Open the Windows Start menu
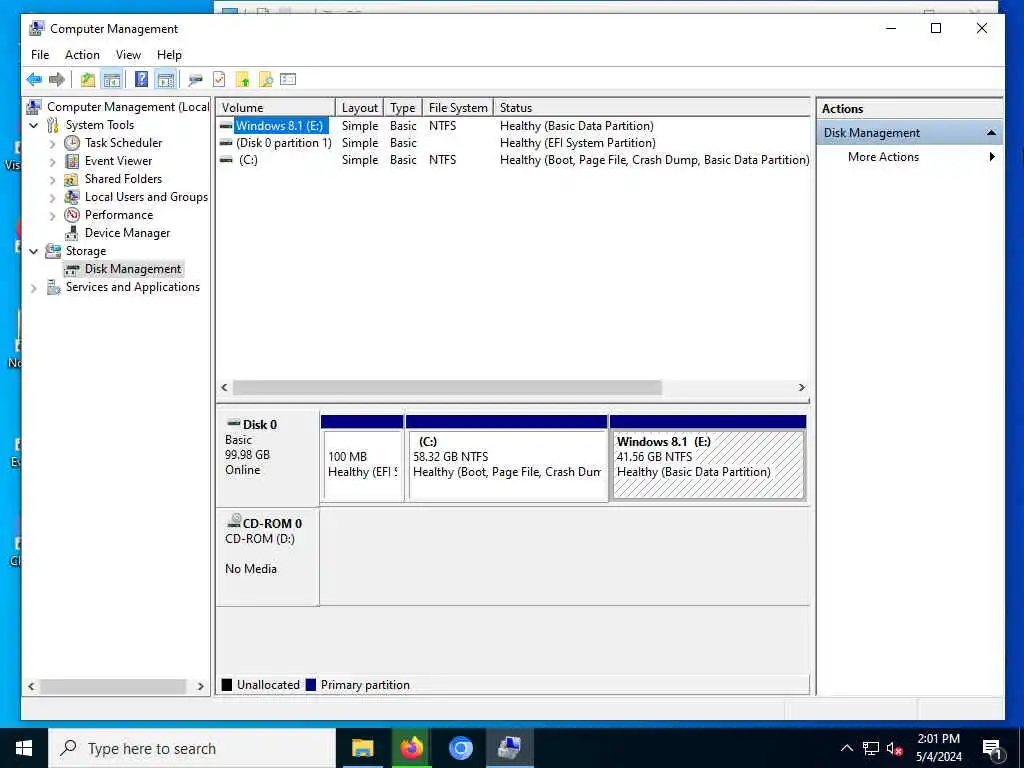Image resolution: width=1024 pixels, height=768 pixels. tap(24, 748)
